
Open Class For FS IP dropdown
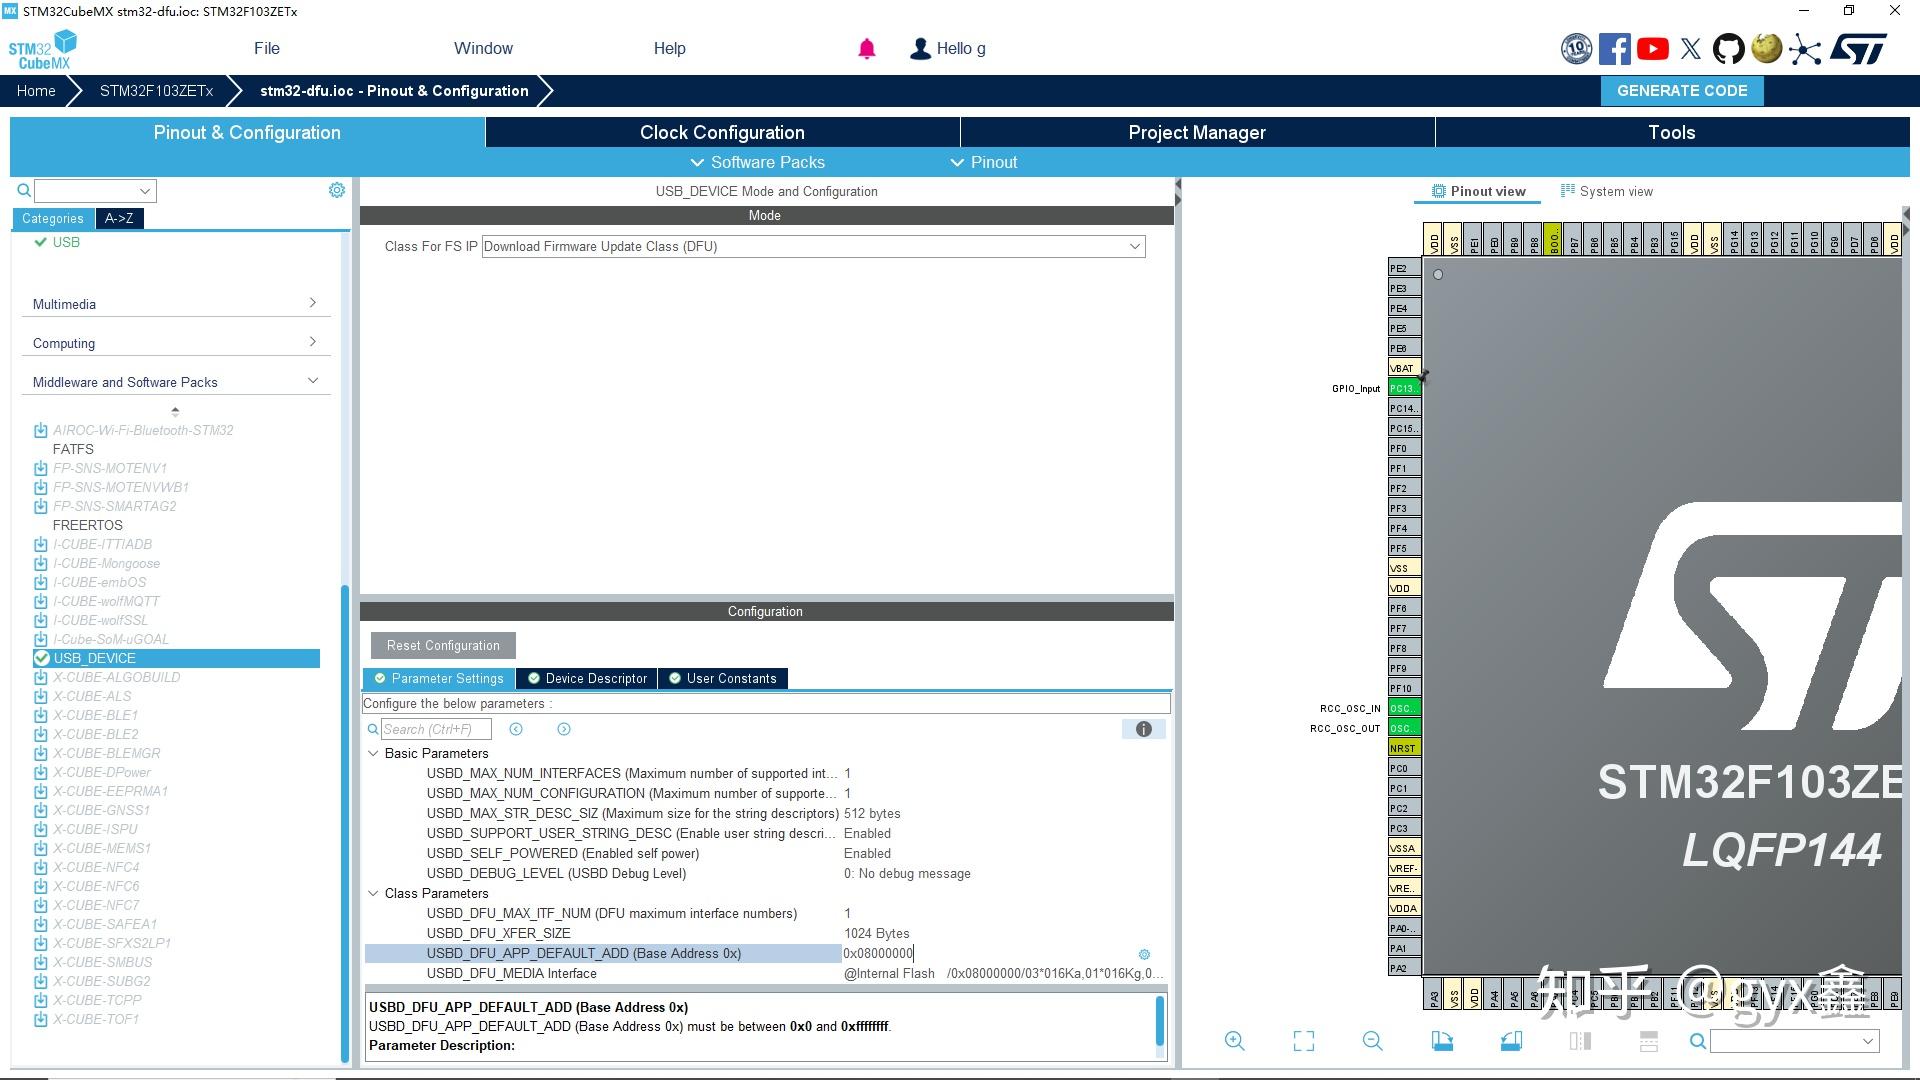1135,246
